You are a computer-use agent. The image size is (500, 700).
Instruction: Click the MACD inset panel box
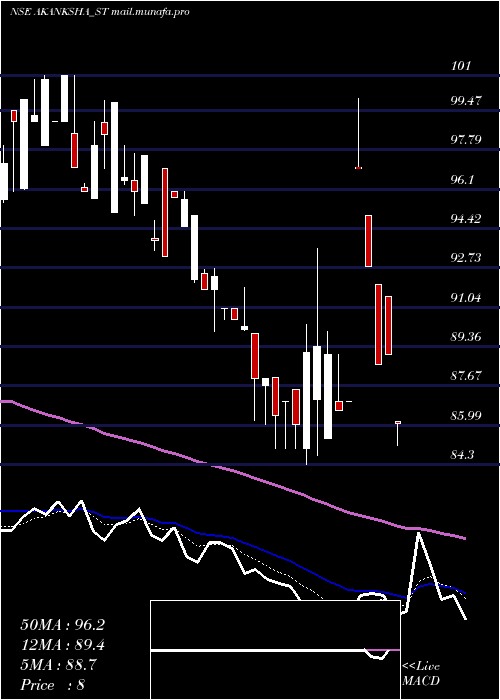coord(275,650)
